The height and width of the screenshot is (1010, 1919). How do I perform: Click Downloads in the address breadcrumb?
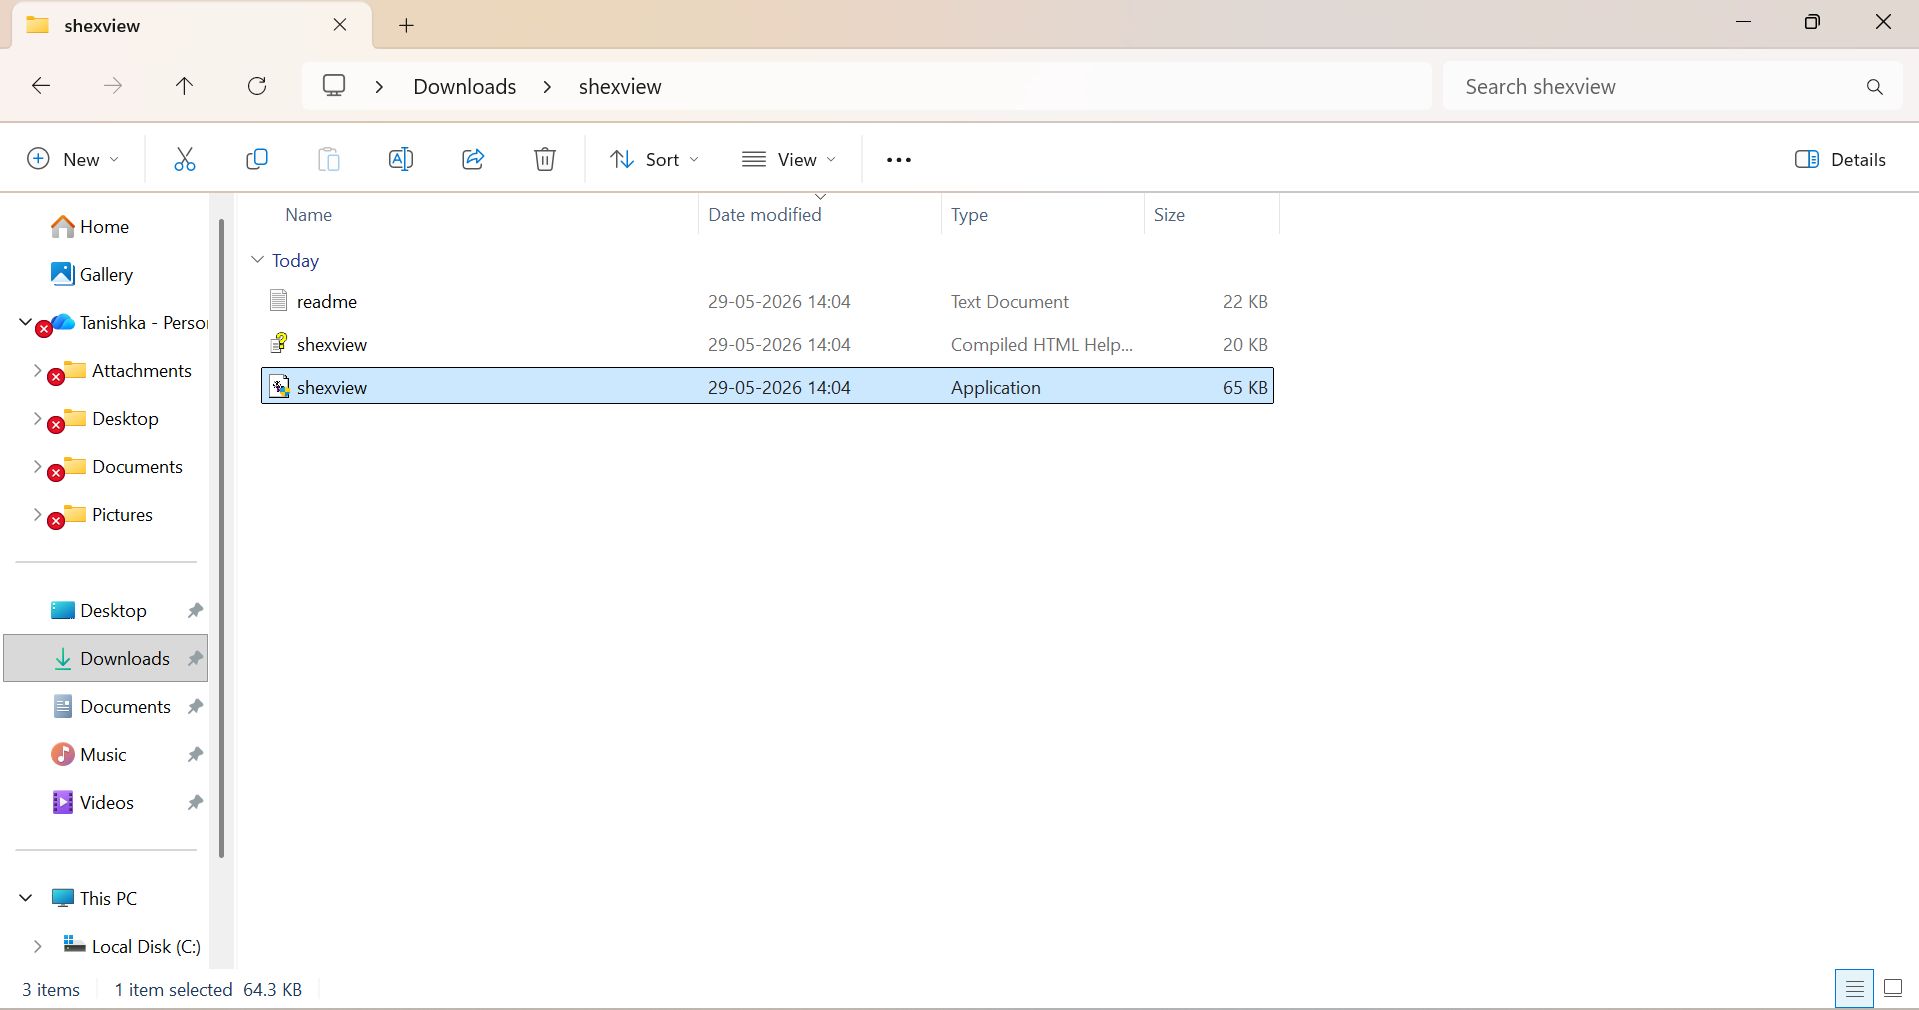(x=465, y=87)
